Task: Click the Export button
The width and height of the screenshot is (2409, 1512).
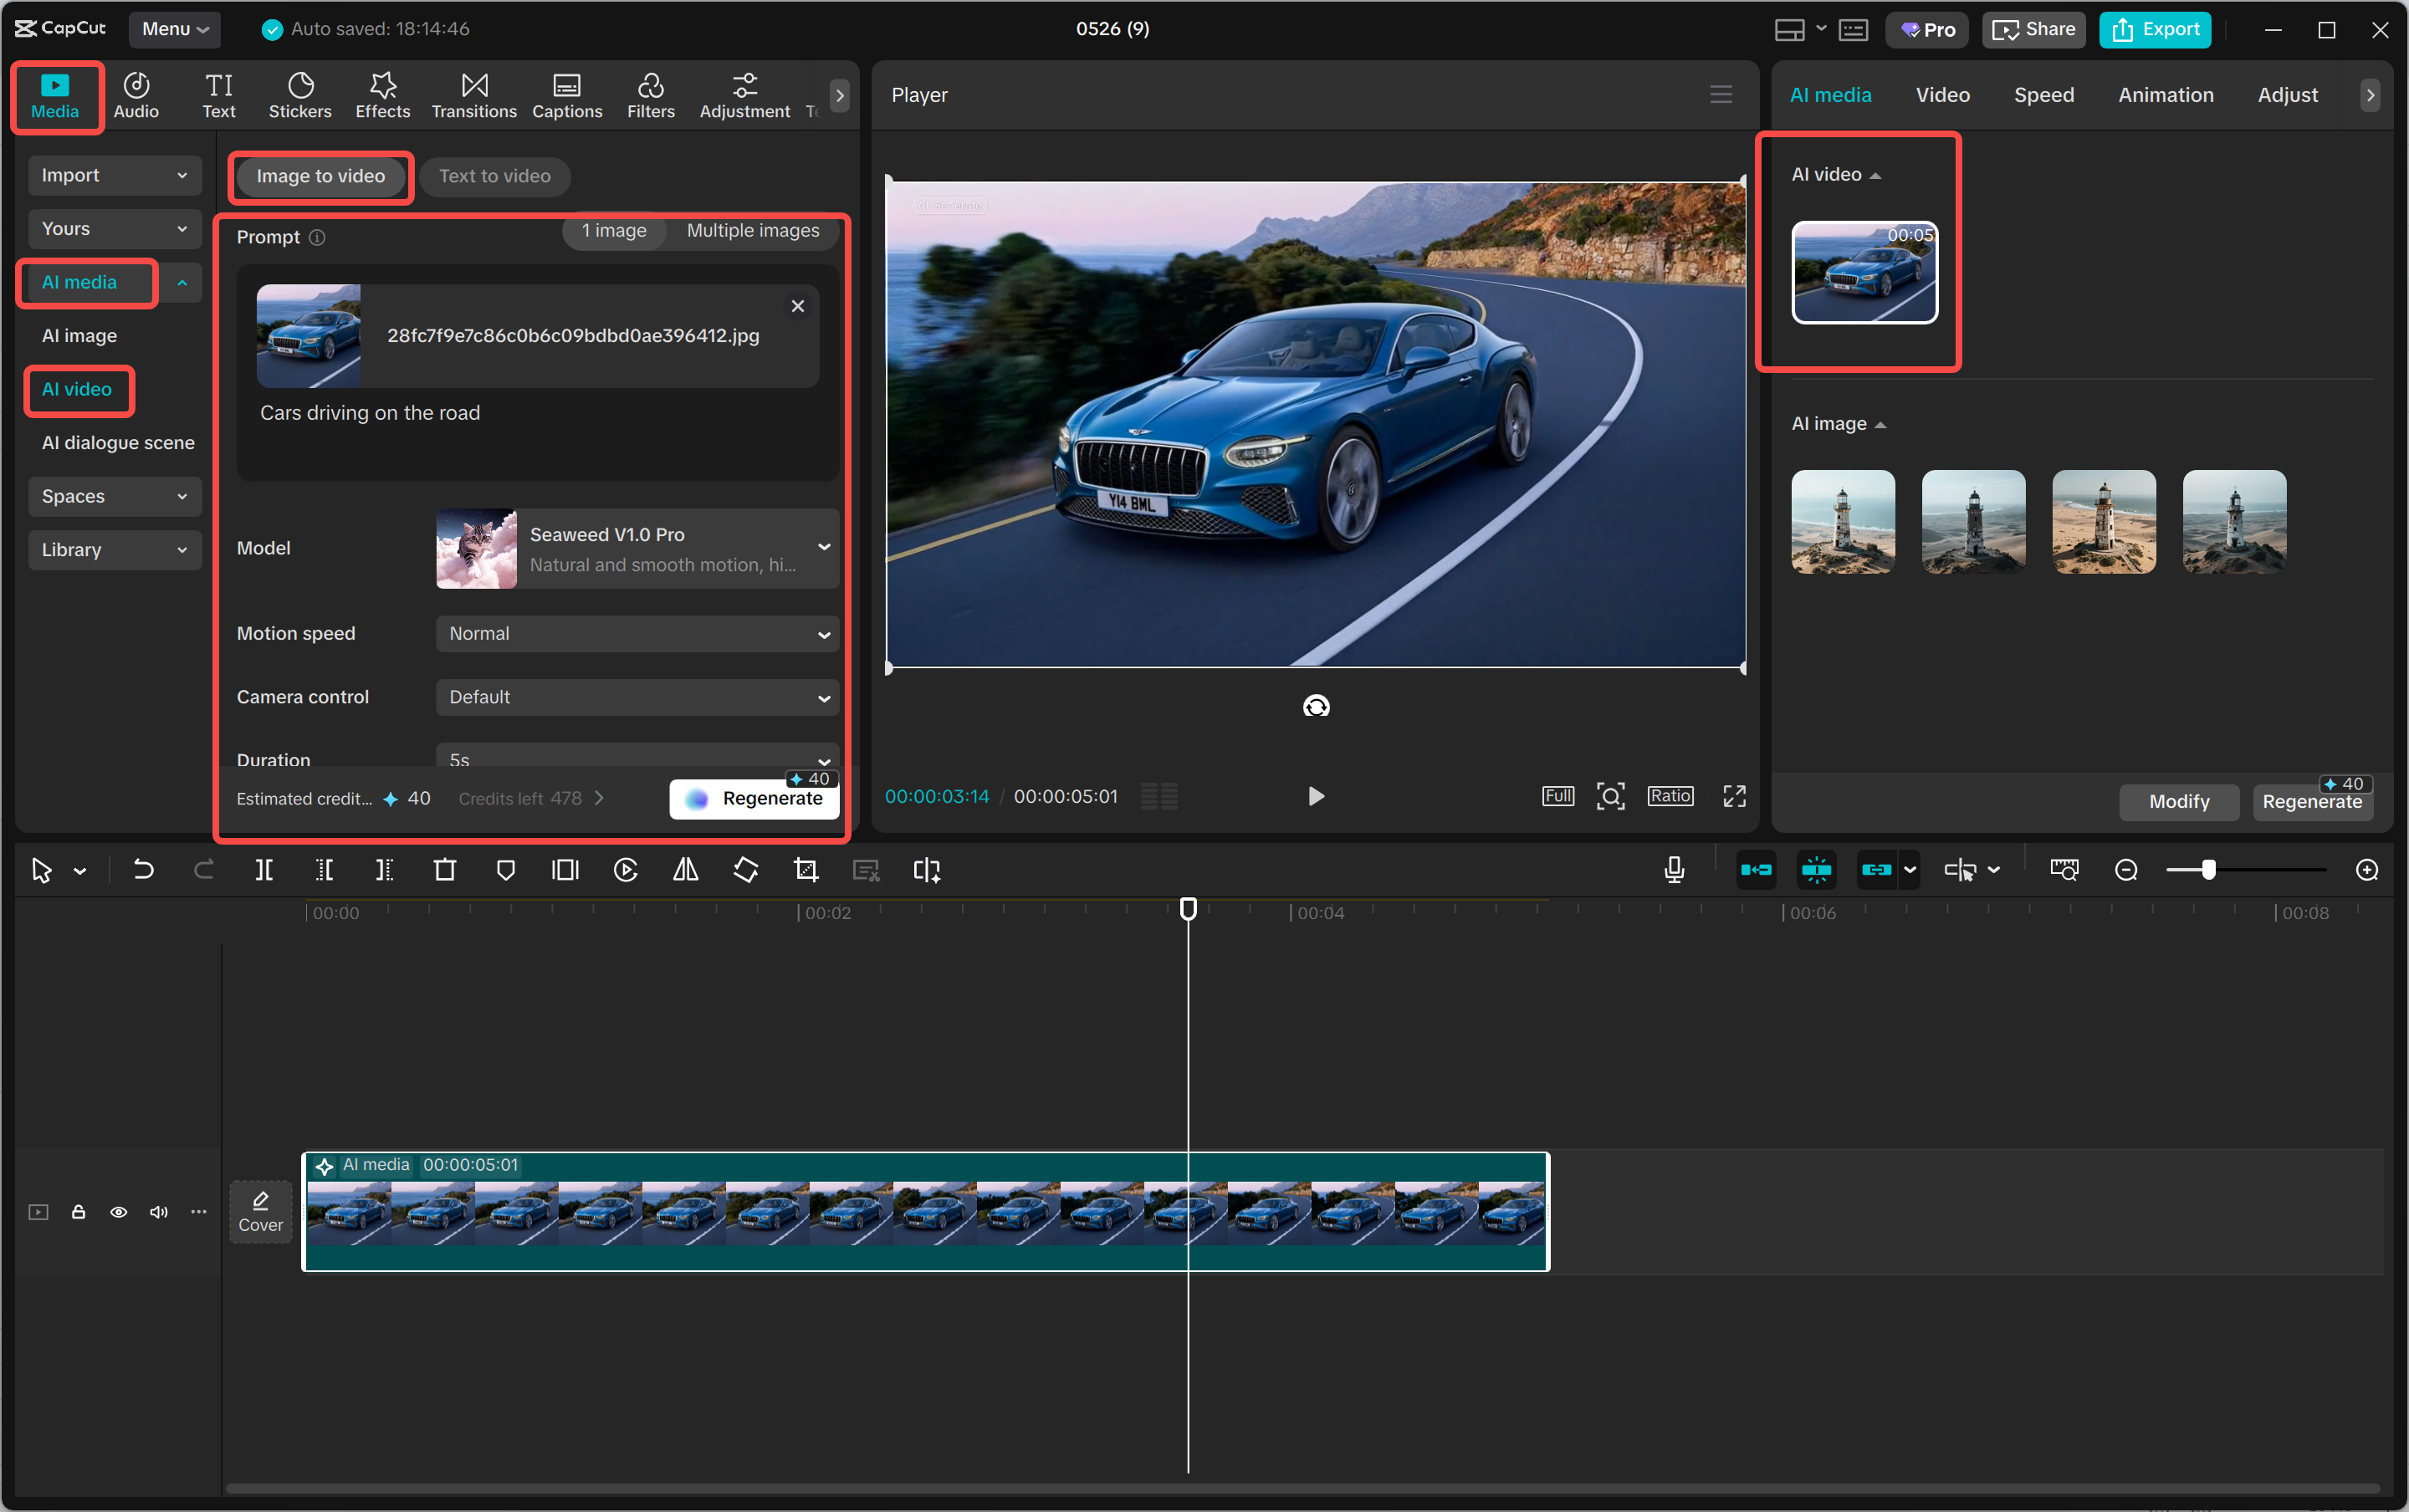Action: [2156, 30]
